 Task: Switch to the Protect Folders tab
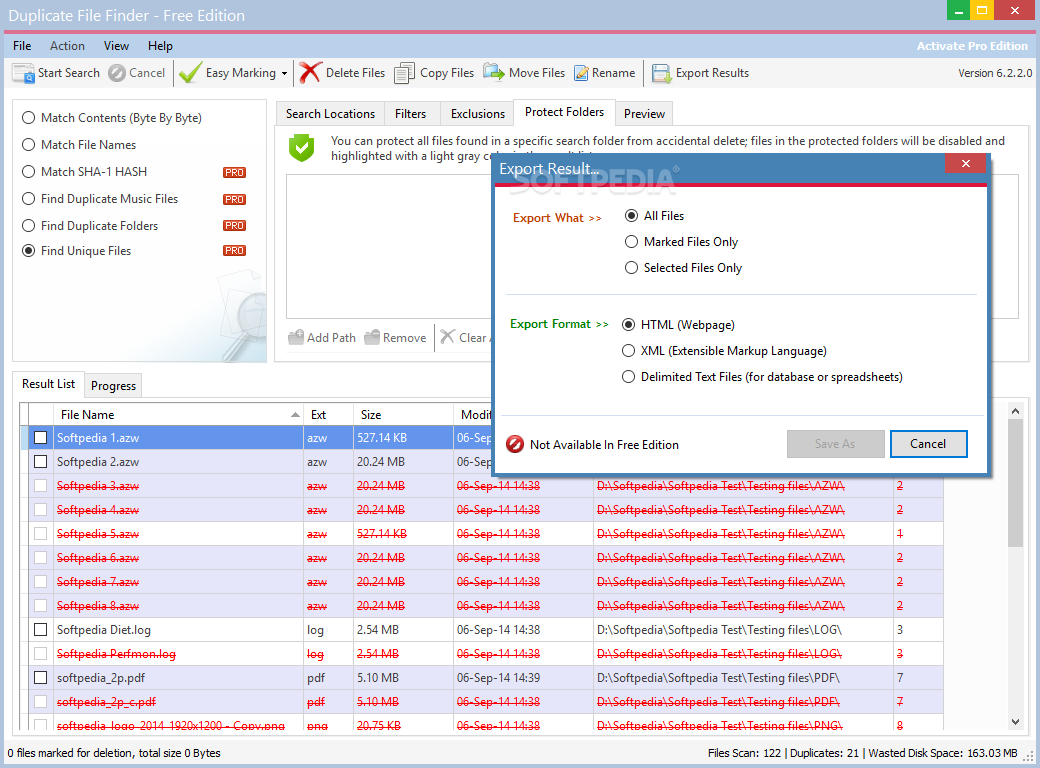(564, 112)
